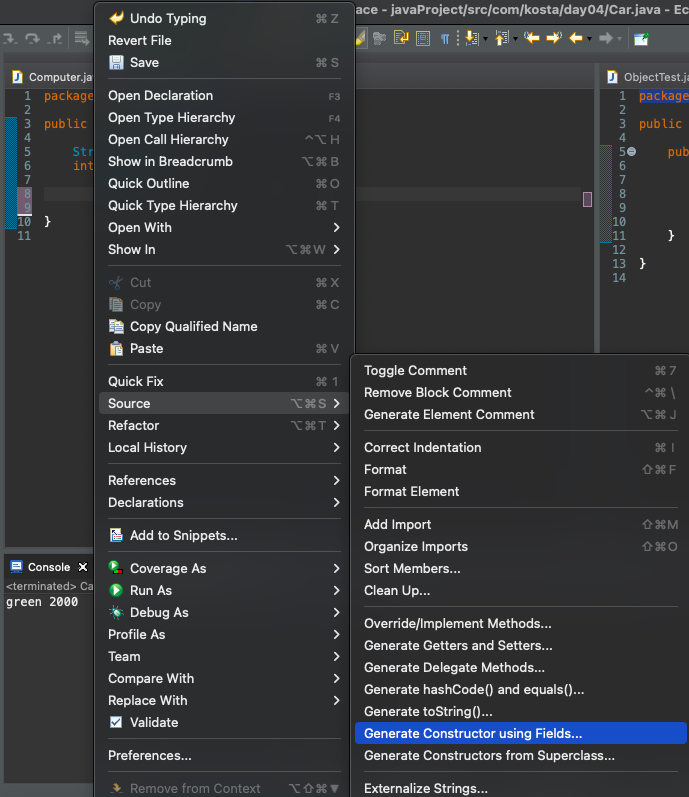The image size is (689, 797).
Task: Expand the Refactor submenu
Action: [224, 425]
